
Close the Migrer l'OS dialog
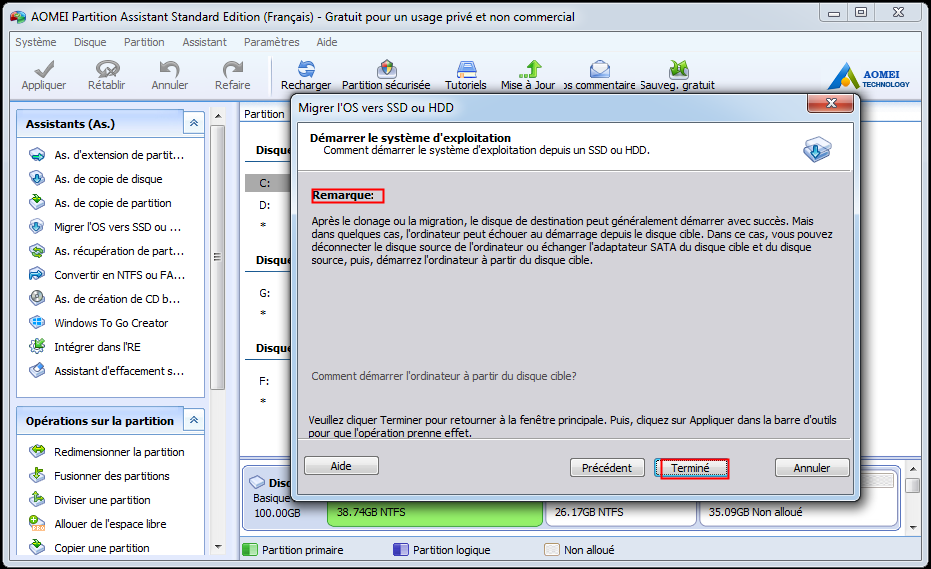coord(831,103)
